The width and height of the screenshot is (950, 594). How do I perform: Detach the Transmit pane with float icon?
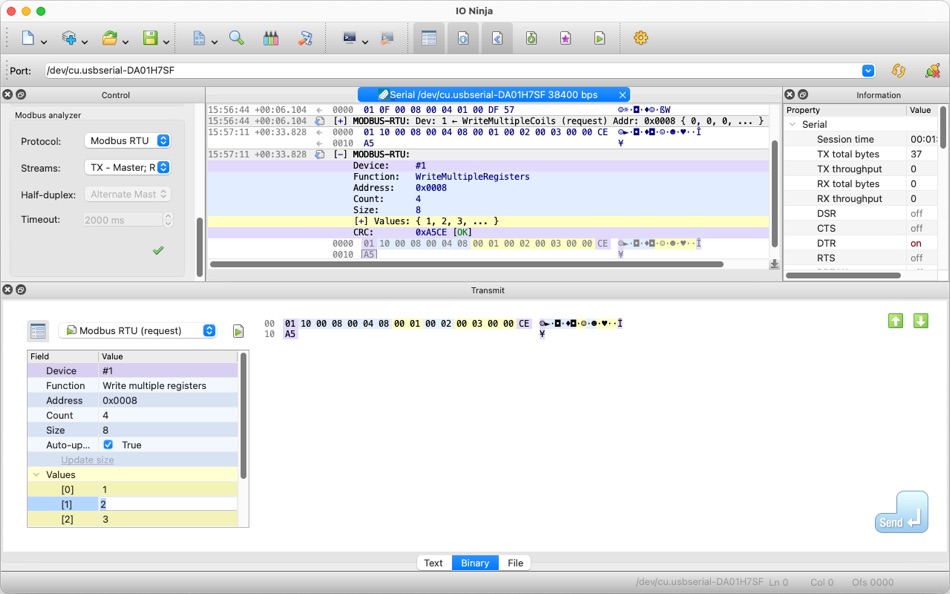pyautogui.click(x=21, y=290)
